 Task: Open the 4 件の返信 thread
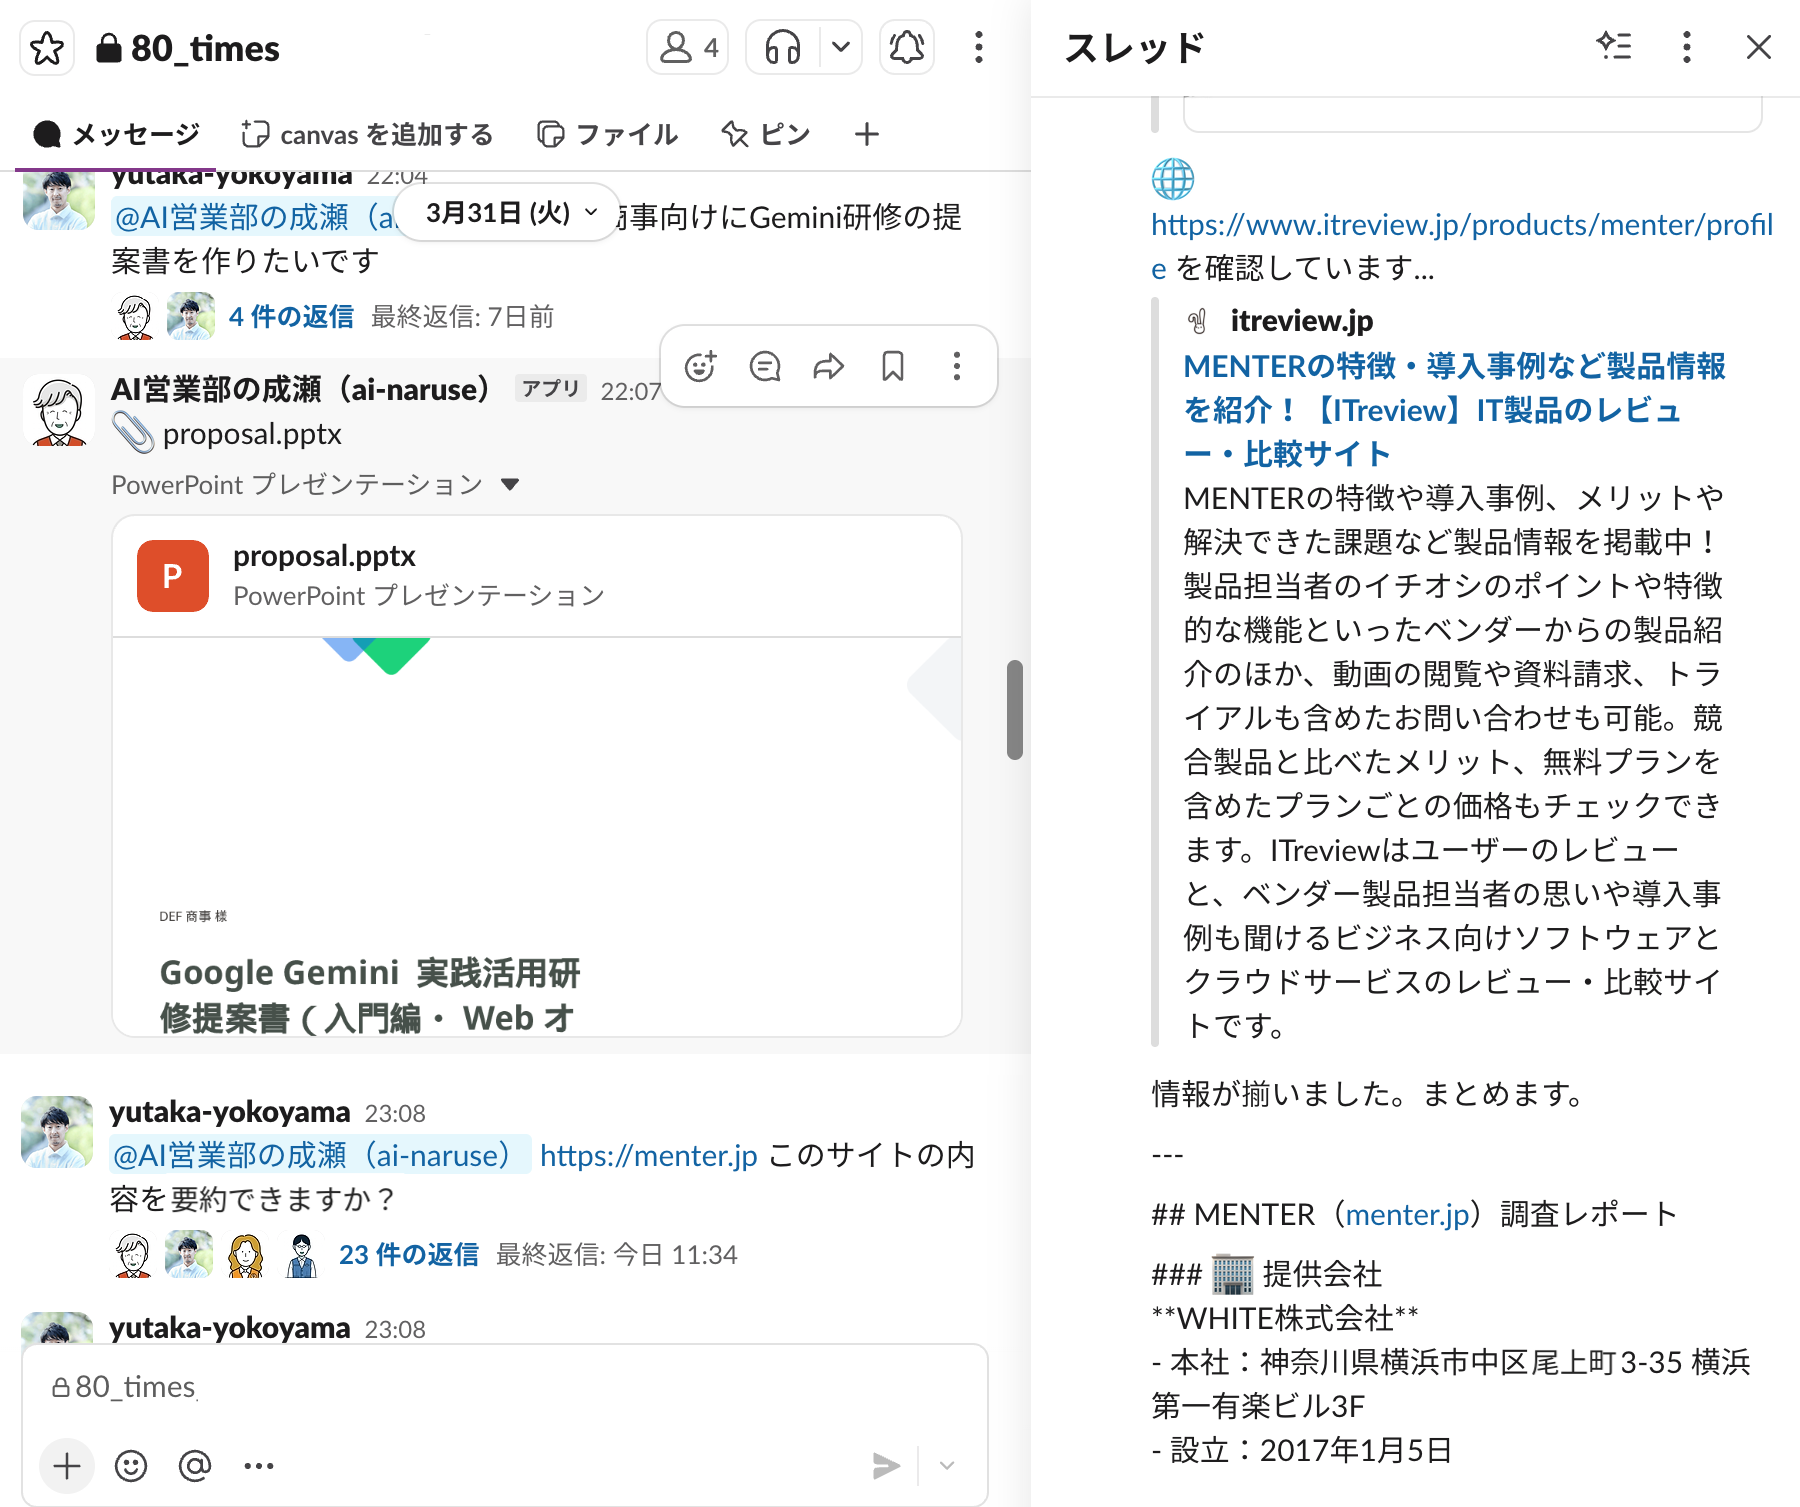291,317
